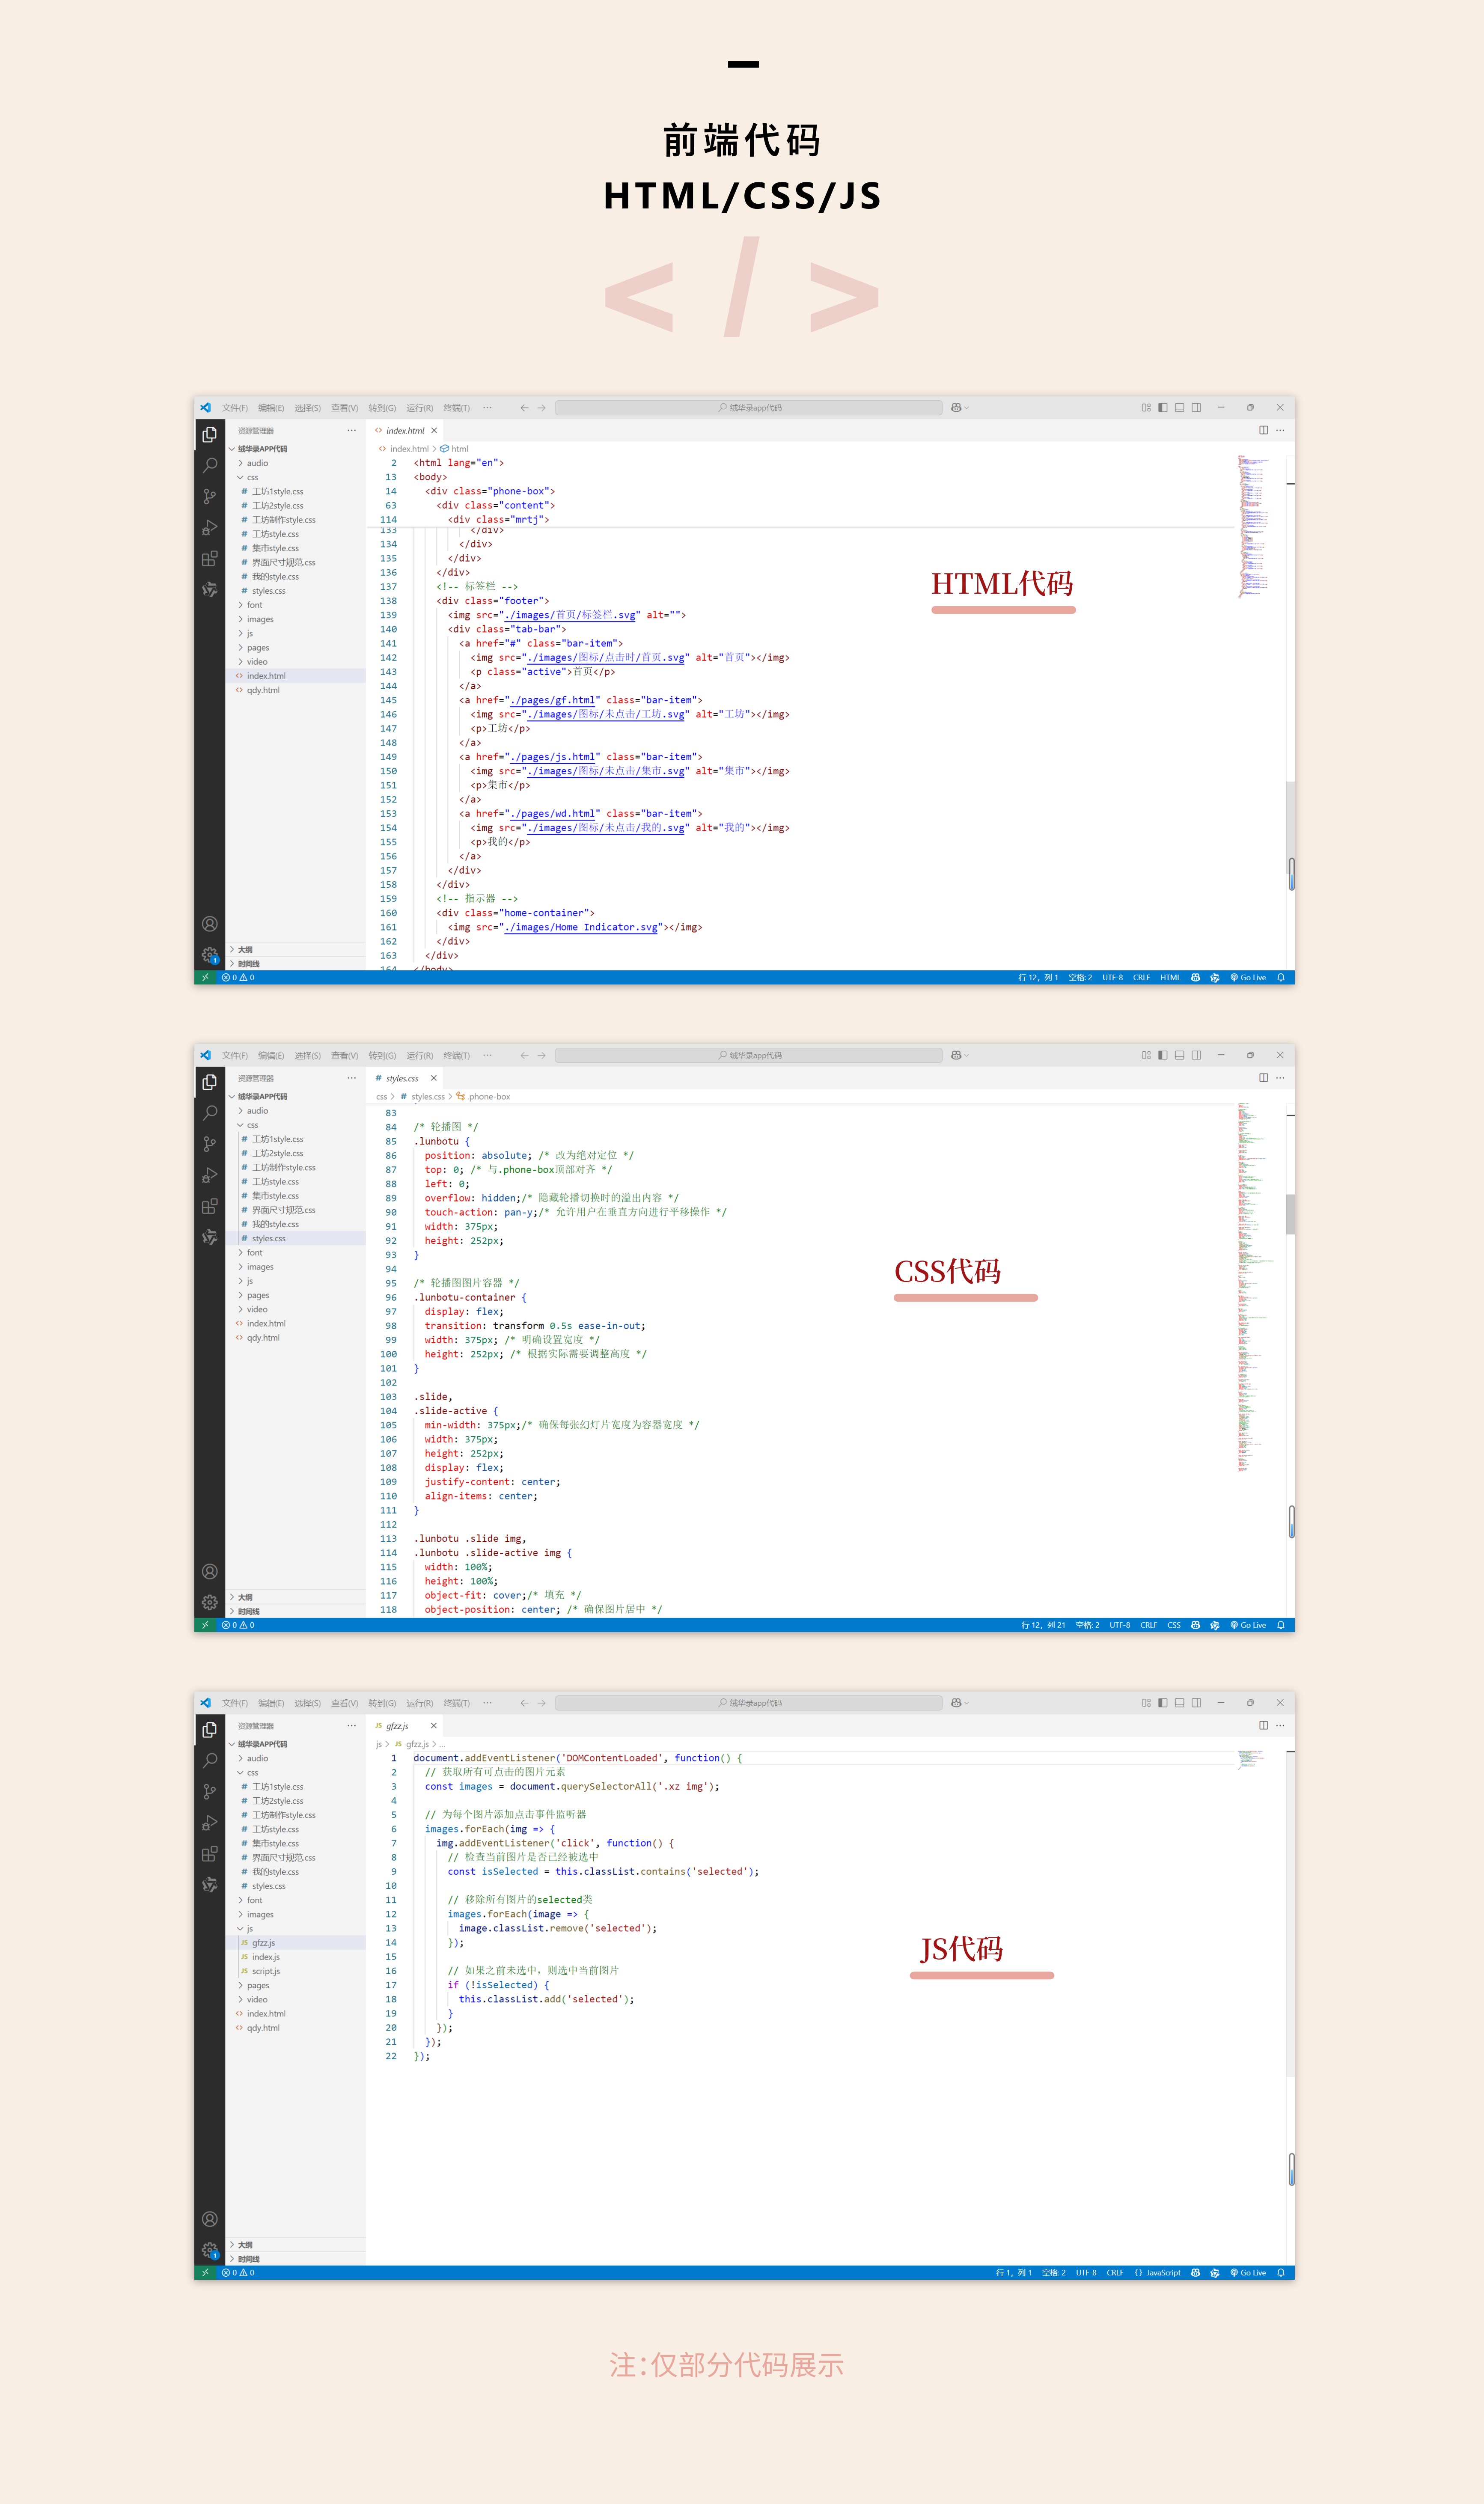Toggle secondary sidebar in the HTML window title bar
The width and height of the screenshot is (1484, 2504).
click(1196, 408)
